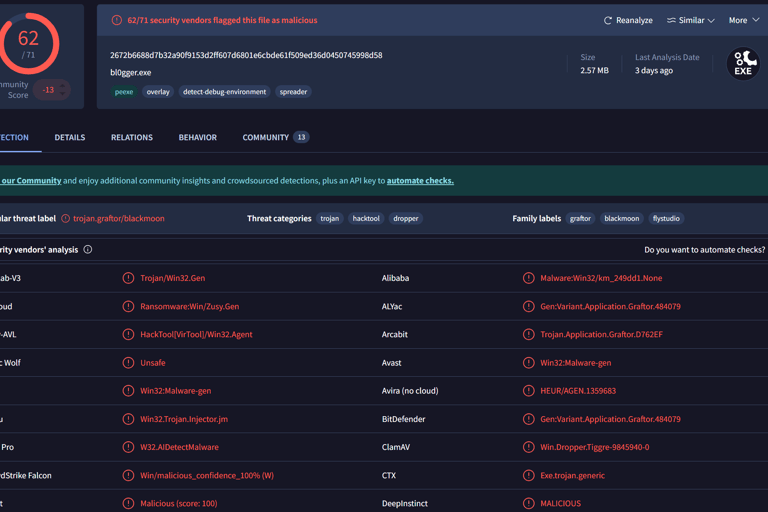The height and width of the screenshot is (512, 768).
Task: Click the file hash text
Action: click(246, 55)
